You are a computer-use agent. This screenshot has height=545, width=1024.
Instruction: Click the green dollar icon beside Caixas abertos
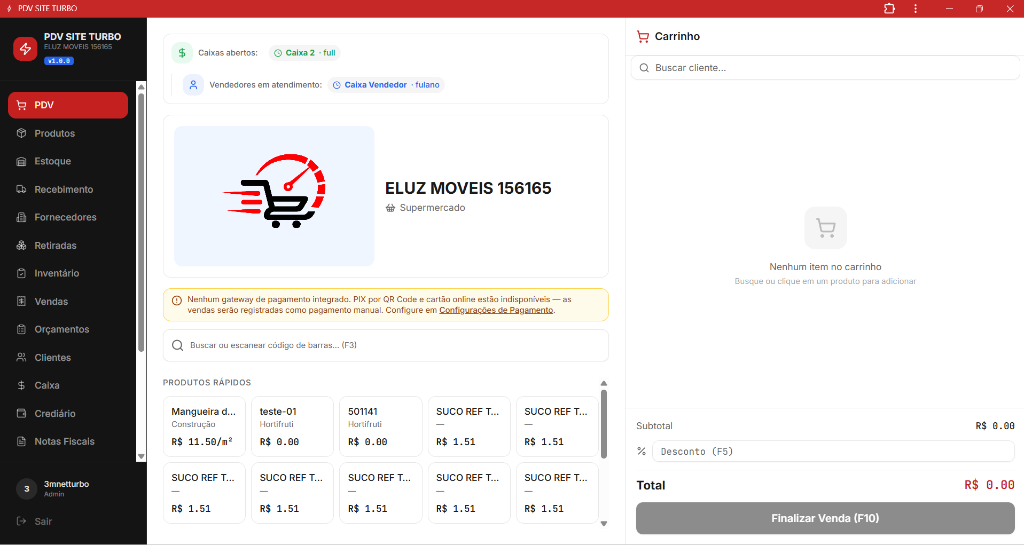[182, 53]
